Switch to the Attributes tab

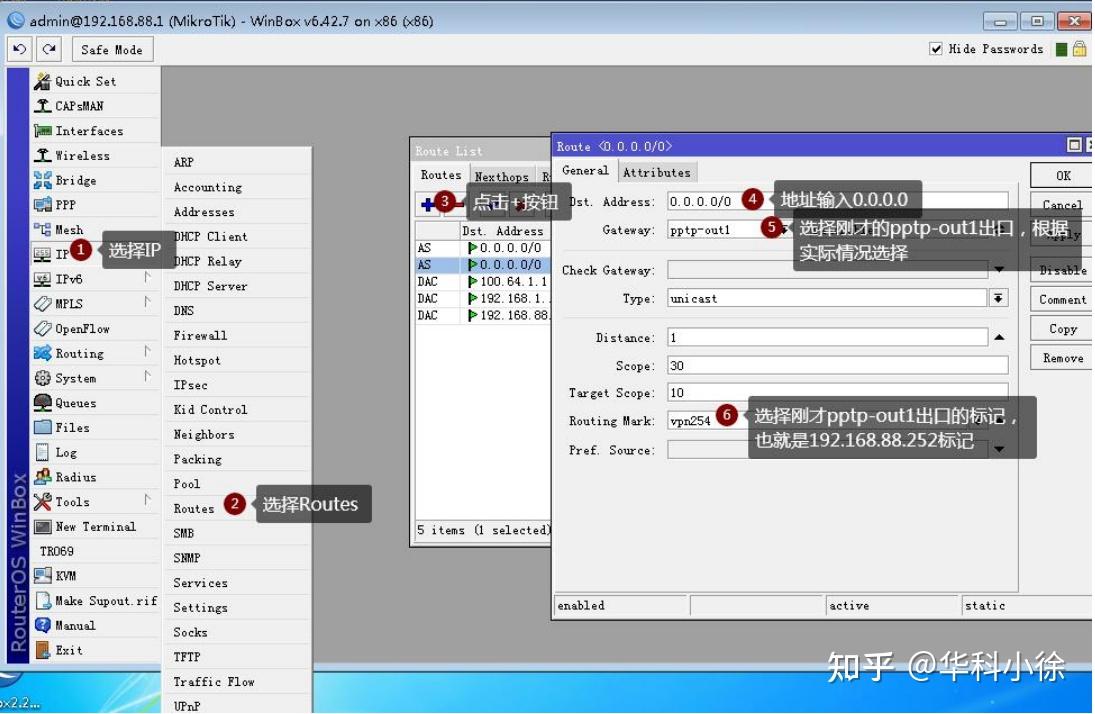coord(656,173)
